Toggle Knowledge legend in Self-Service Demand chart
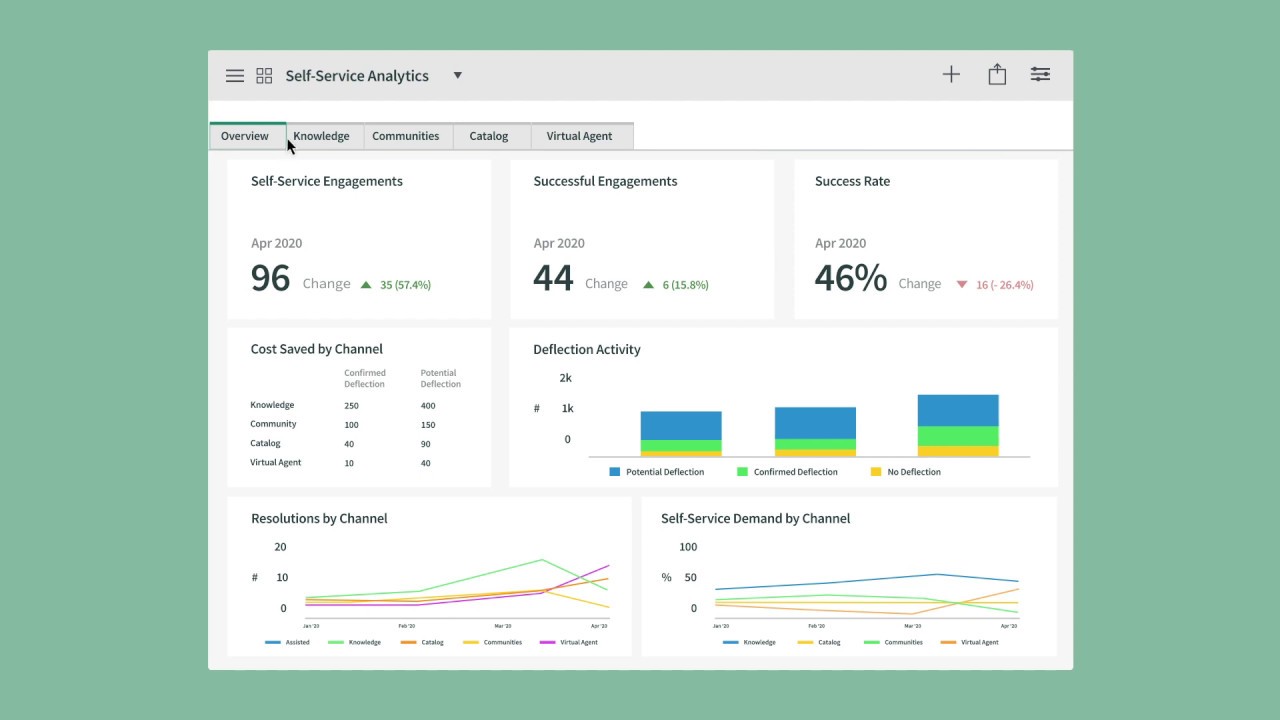This screenshot has height=720, width=1280. [749, 642]
